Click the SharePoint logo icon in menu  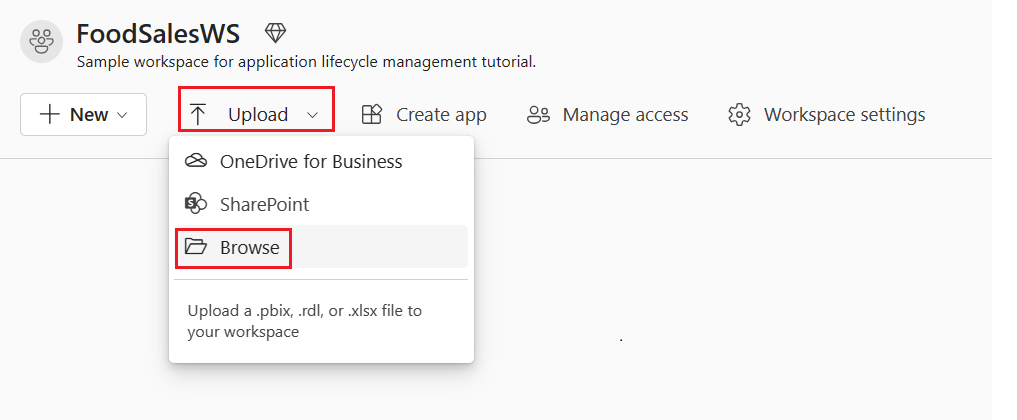[196, 204]
